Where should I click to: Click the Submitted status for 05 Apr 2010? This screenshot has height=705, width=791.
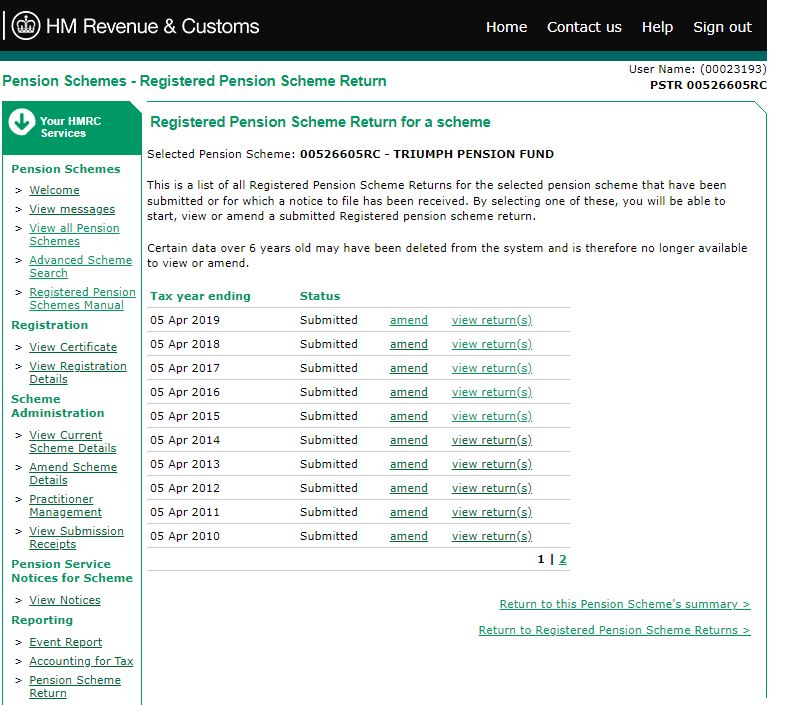[x=328, y=536]
